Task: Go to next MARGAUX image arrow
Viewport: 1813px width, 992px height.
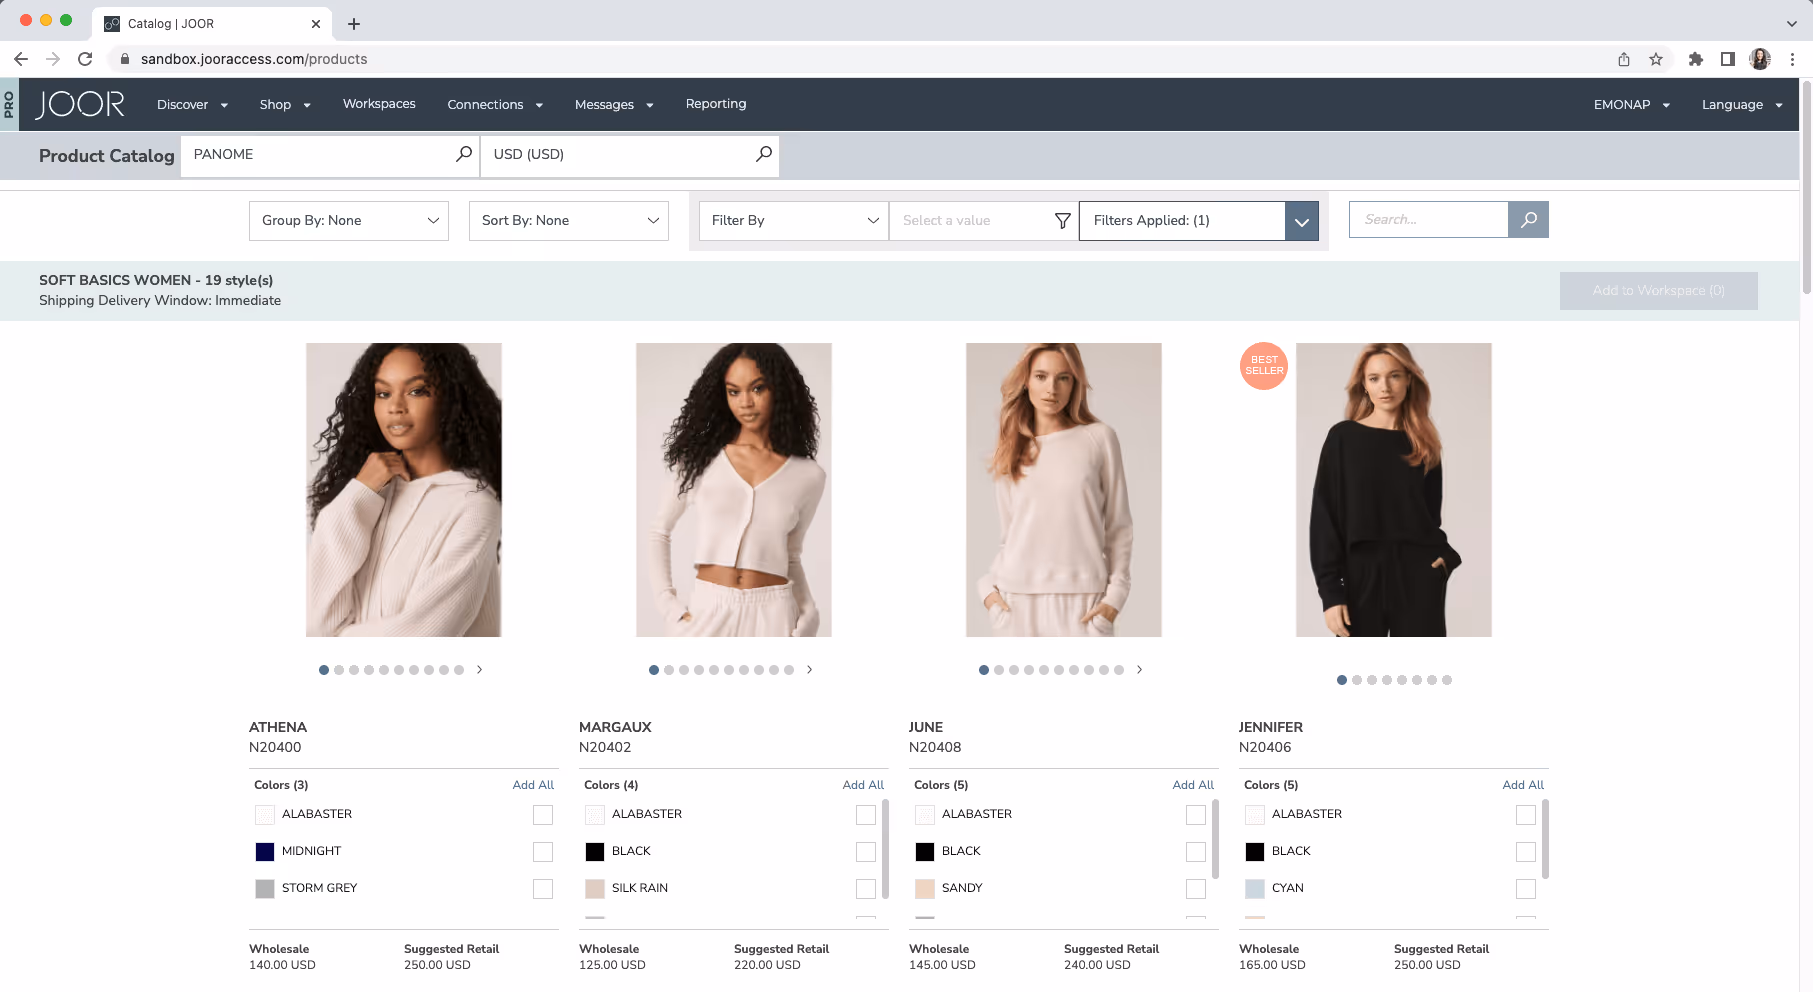Action: tap(810, 670)
